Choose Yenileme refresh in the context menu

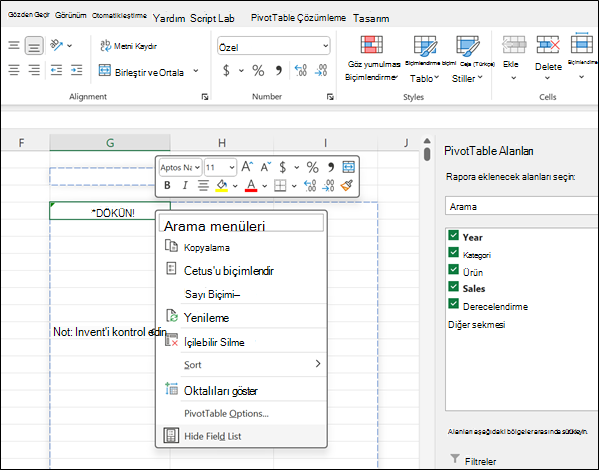click(241, 317)
